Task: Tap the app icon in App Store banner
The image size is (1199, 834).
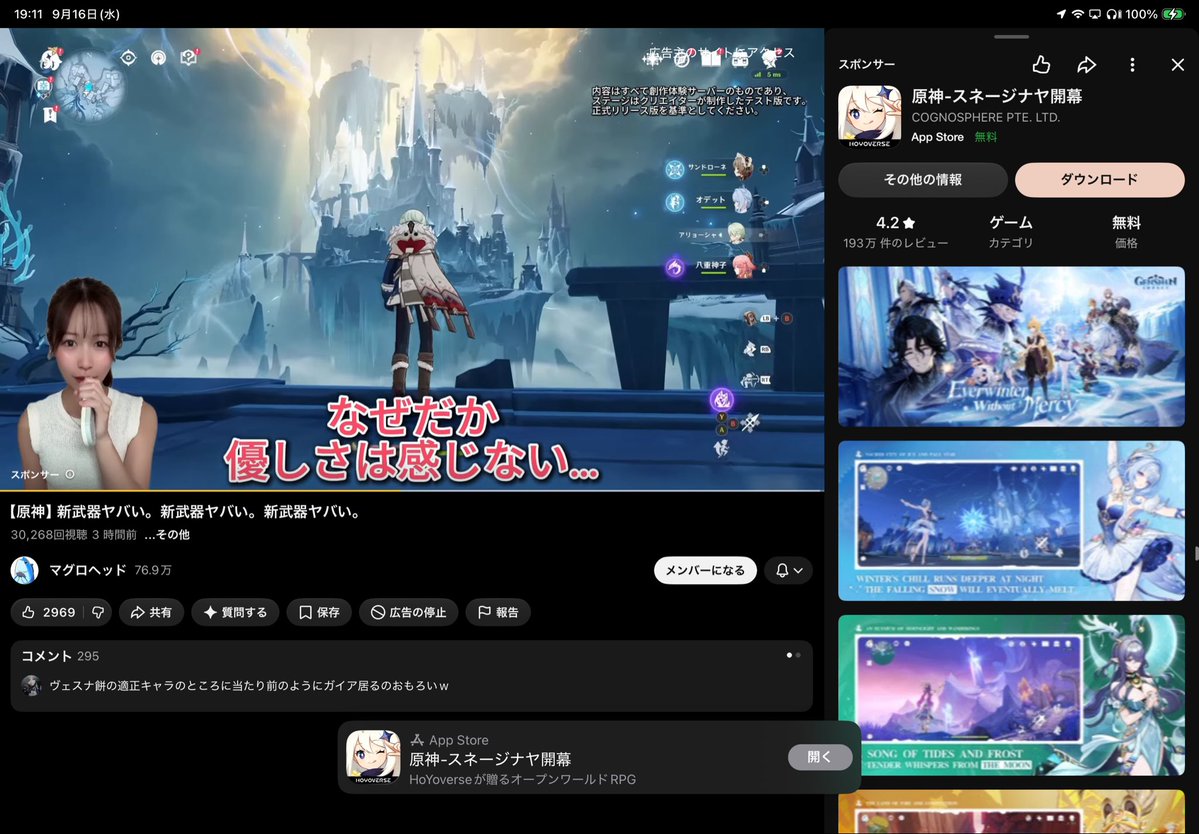Action: (373, 757)
